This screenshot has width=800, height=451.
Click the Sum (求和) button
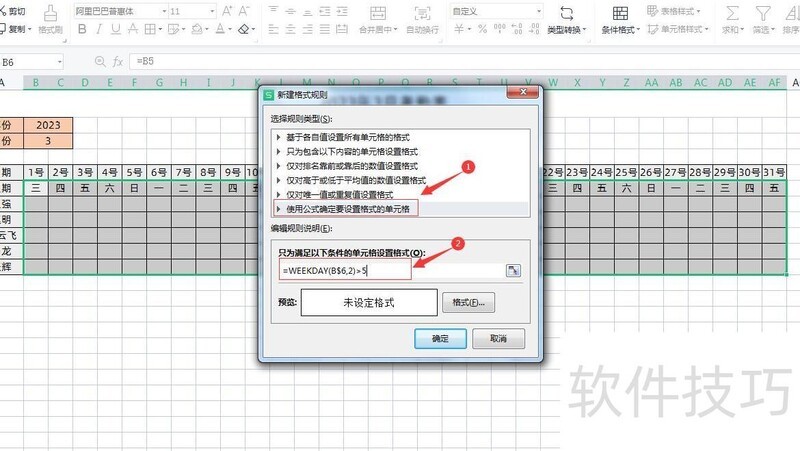pyautogui.click(x=733, y=20)
